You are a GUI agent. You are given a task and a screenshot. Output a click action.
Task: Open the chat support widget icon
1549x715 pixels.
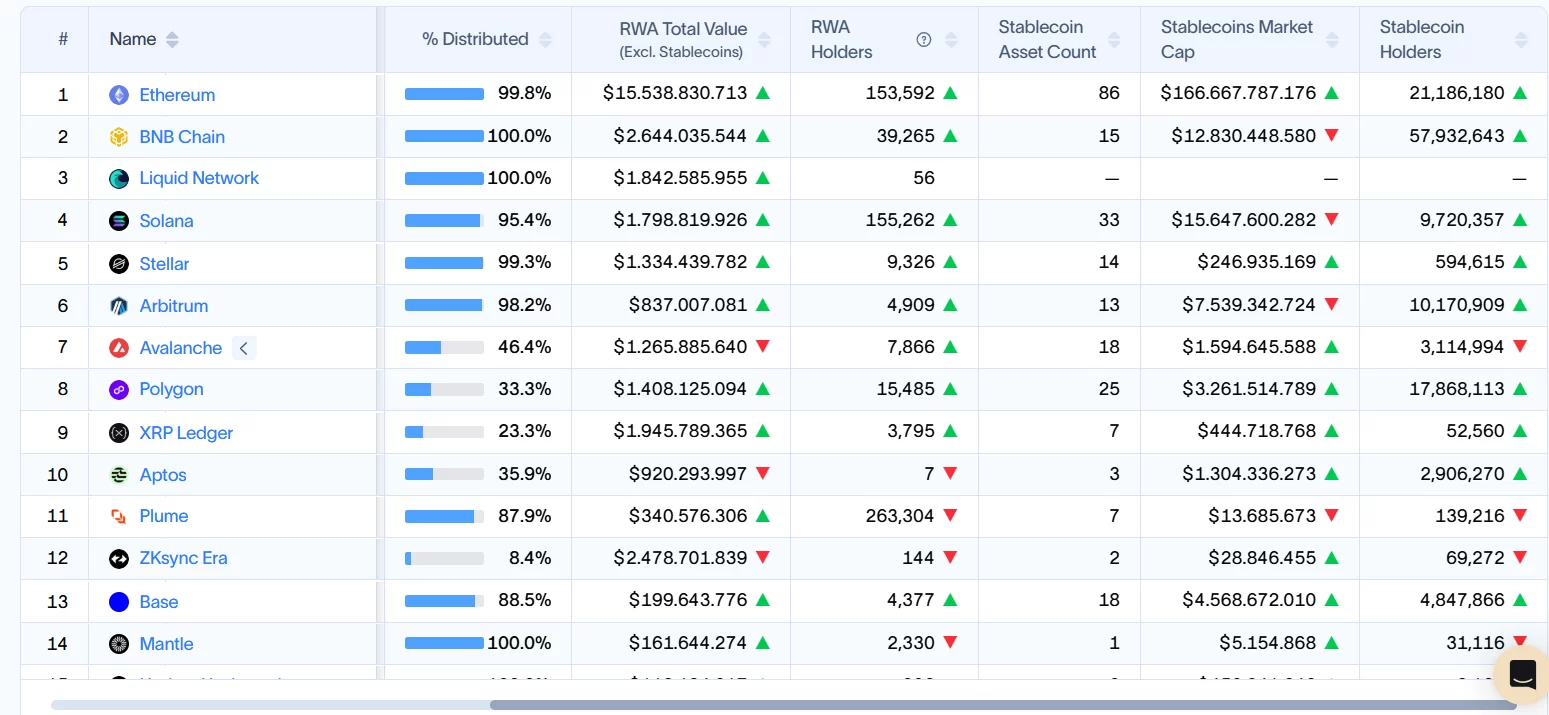(1522, 674)
